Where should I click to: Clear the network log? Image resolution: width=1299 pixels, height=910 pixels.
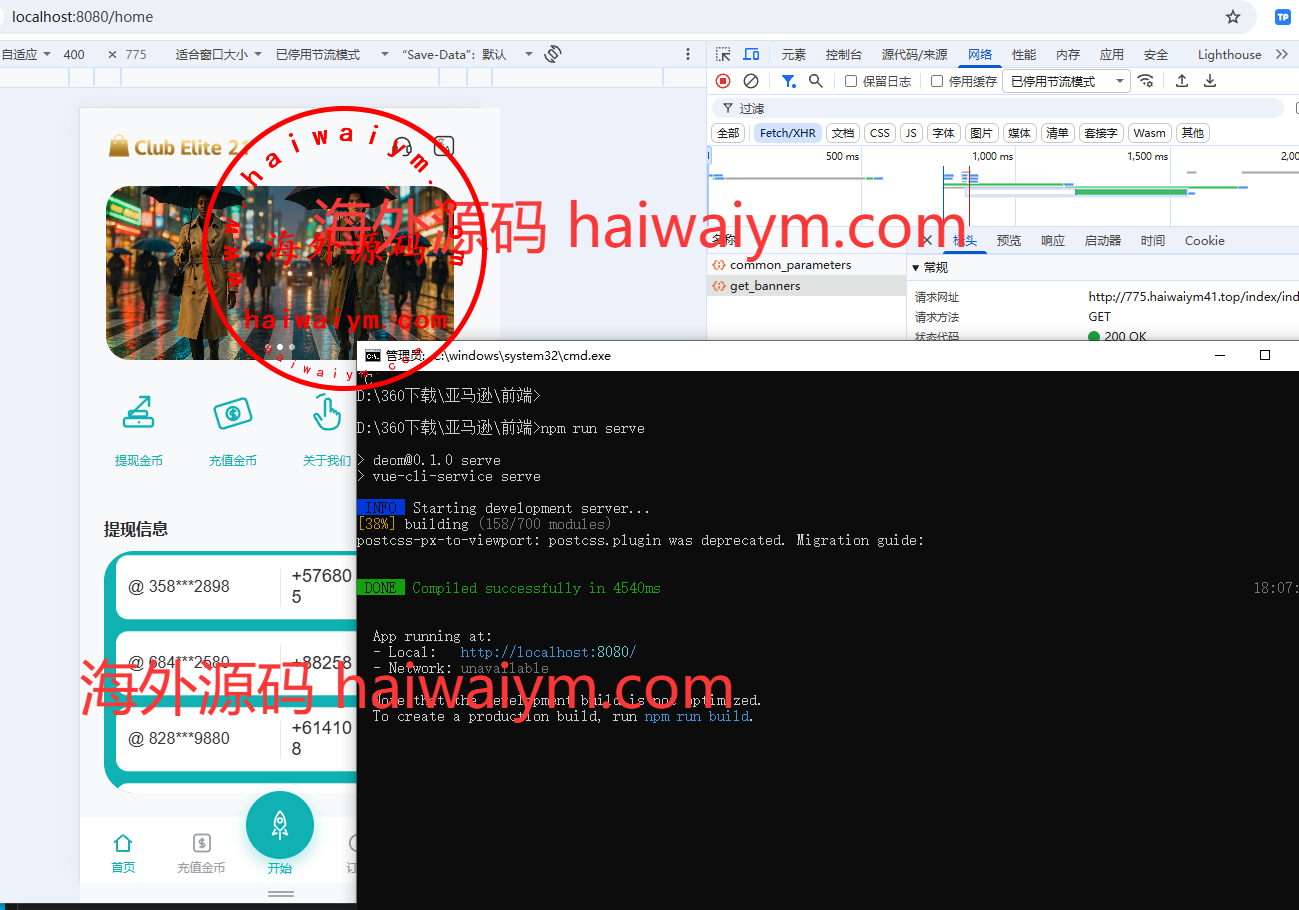[751, 81]
